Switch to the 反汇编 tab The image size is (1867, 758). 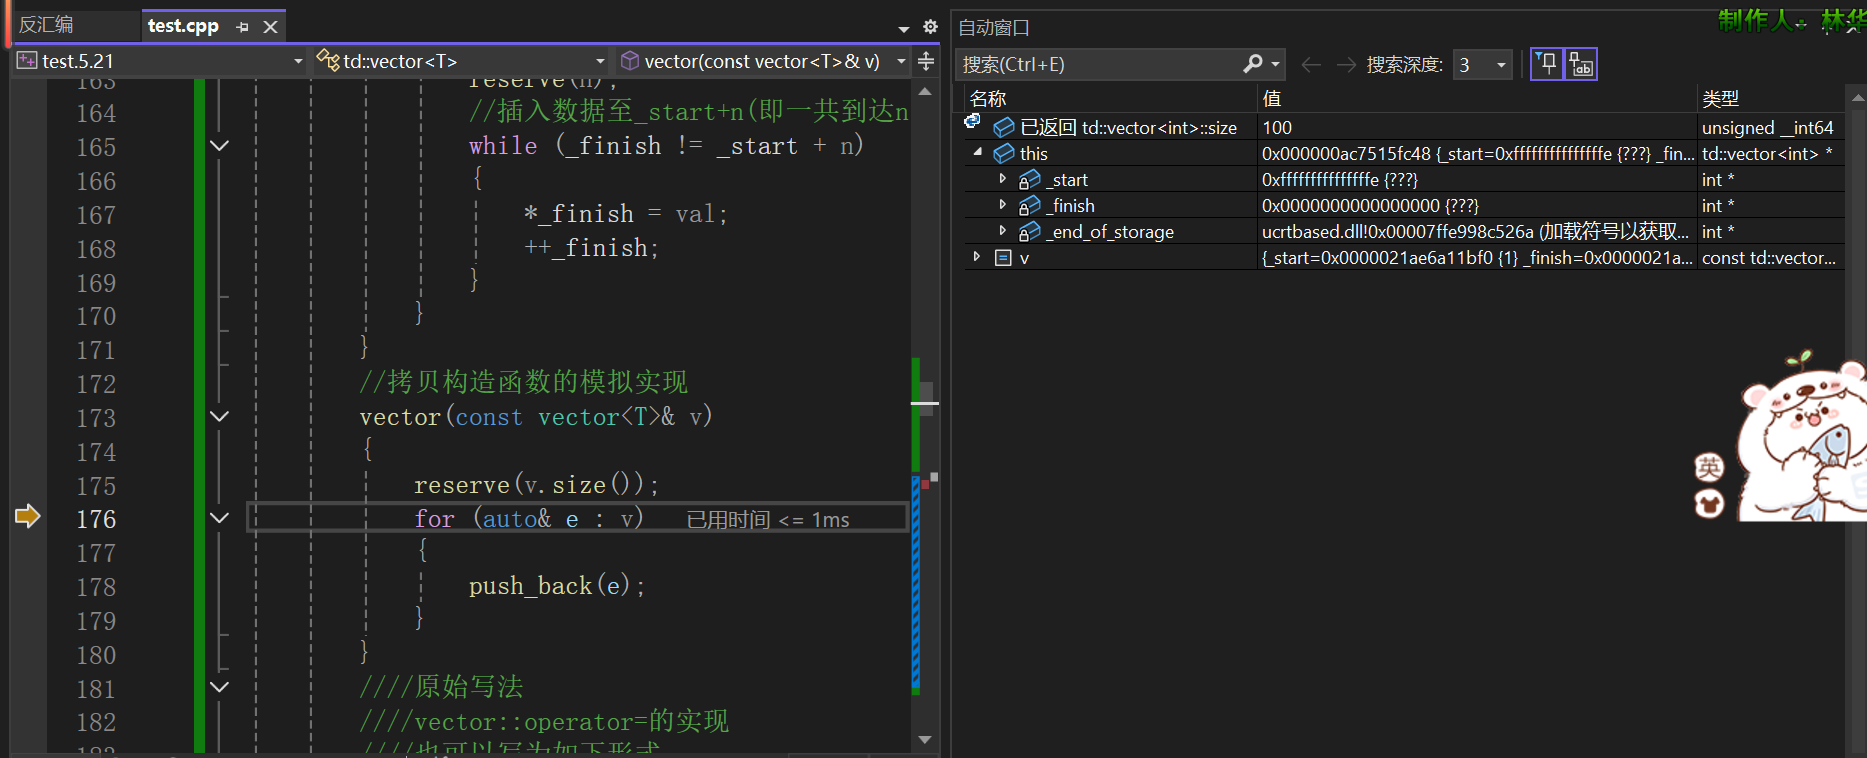(x=46, y=25)
